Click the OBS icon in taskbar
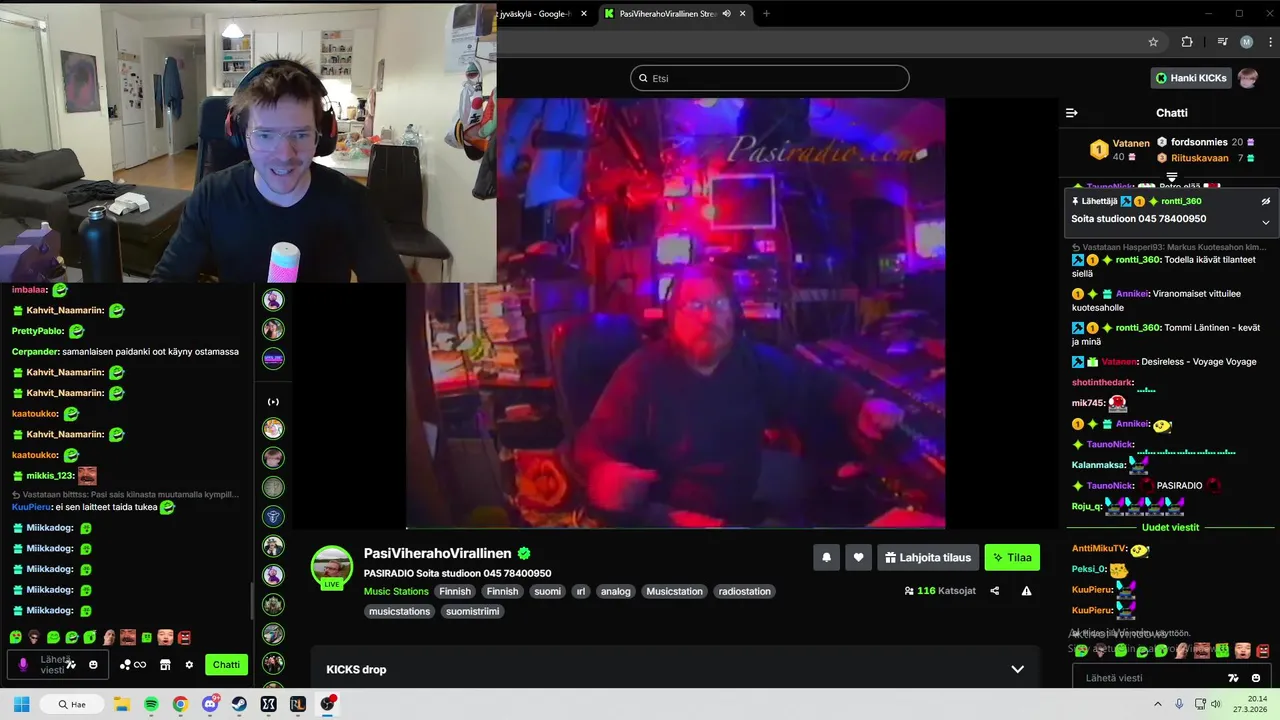Viewport: 1280px width, 720px height. point(328,704)
